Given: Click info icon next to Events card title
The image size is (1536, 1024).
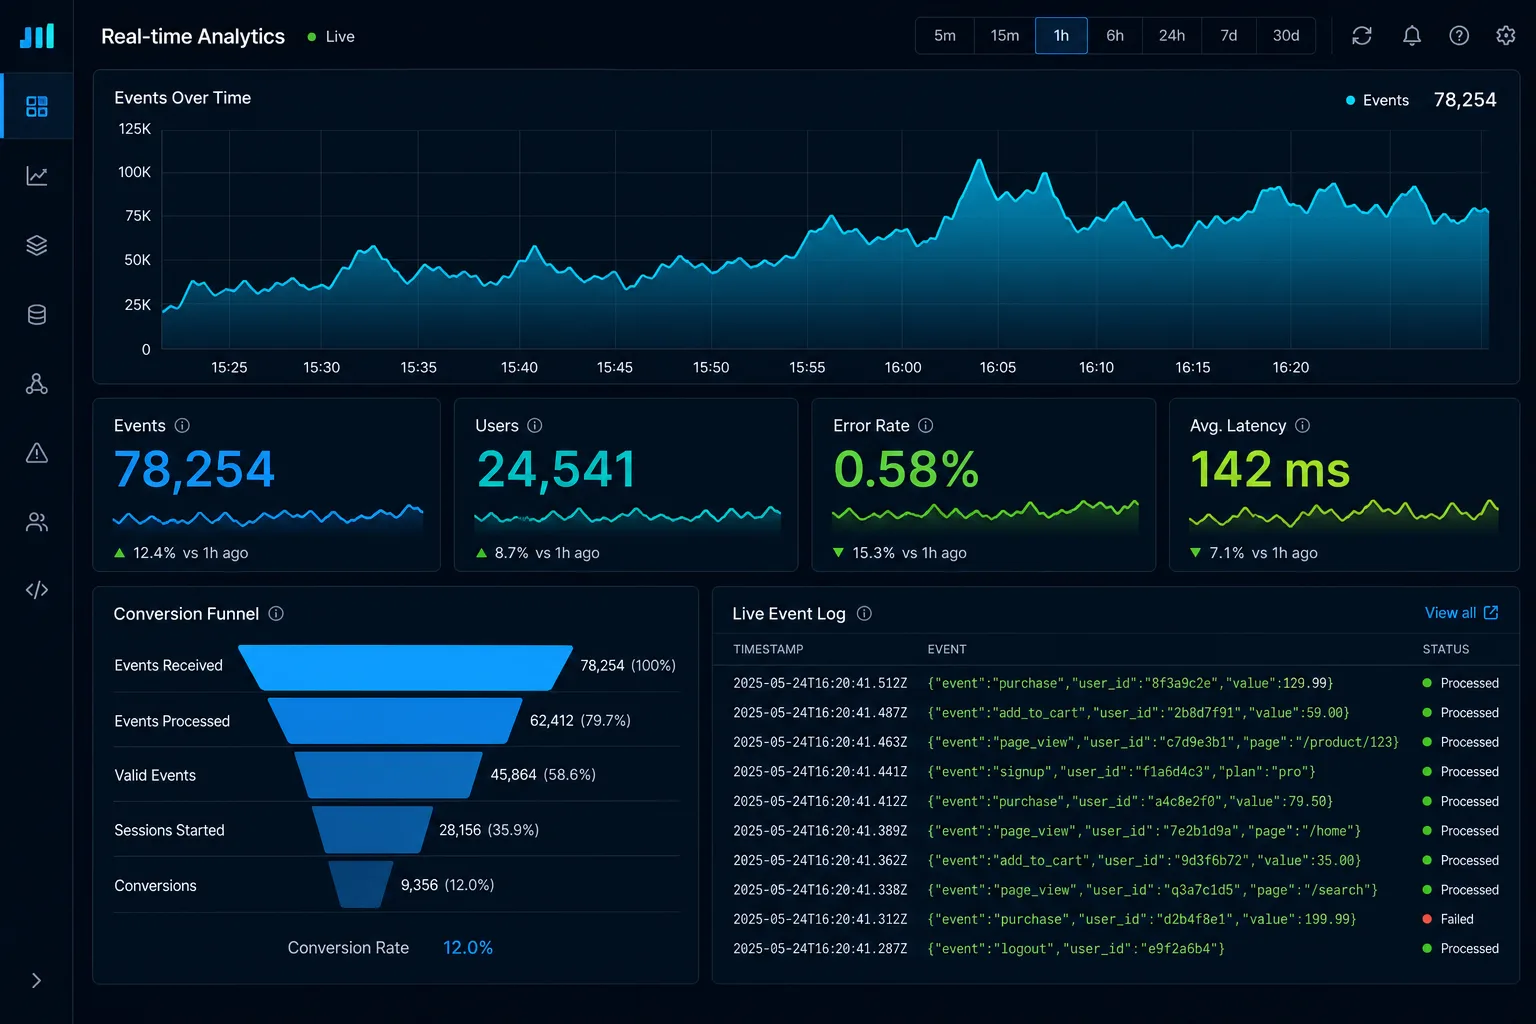Looking at the screenshot, I should 182,425.
